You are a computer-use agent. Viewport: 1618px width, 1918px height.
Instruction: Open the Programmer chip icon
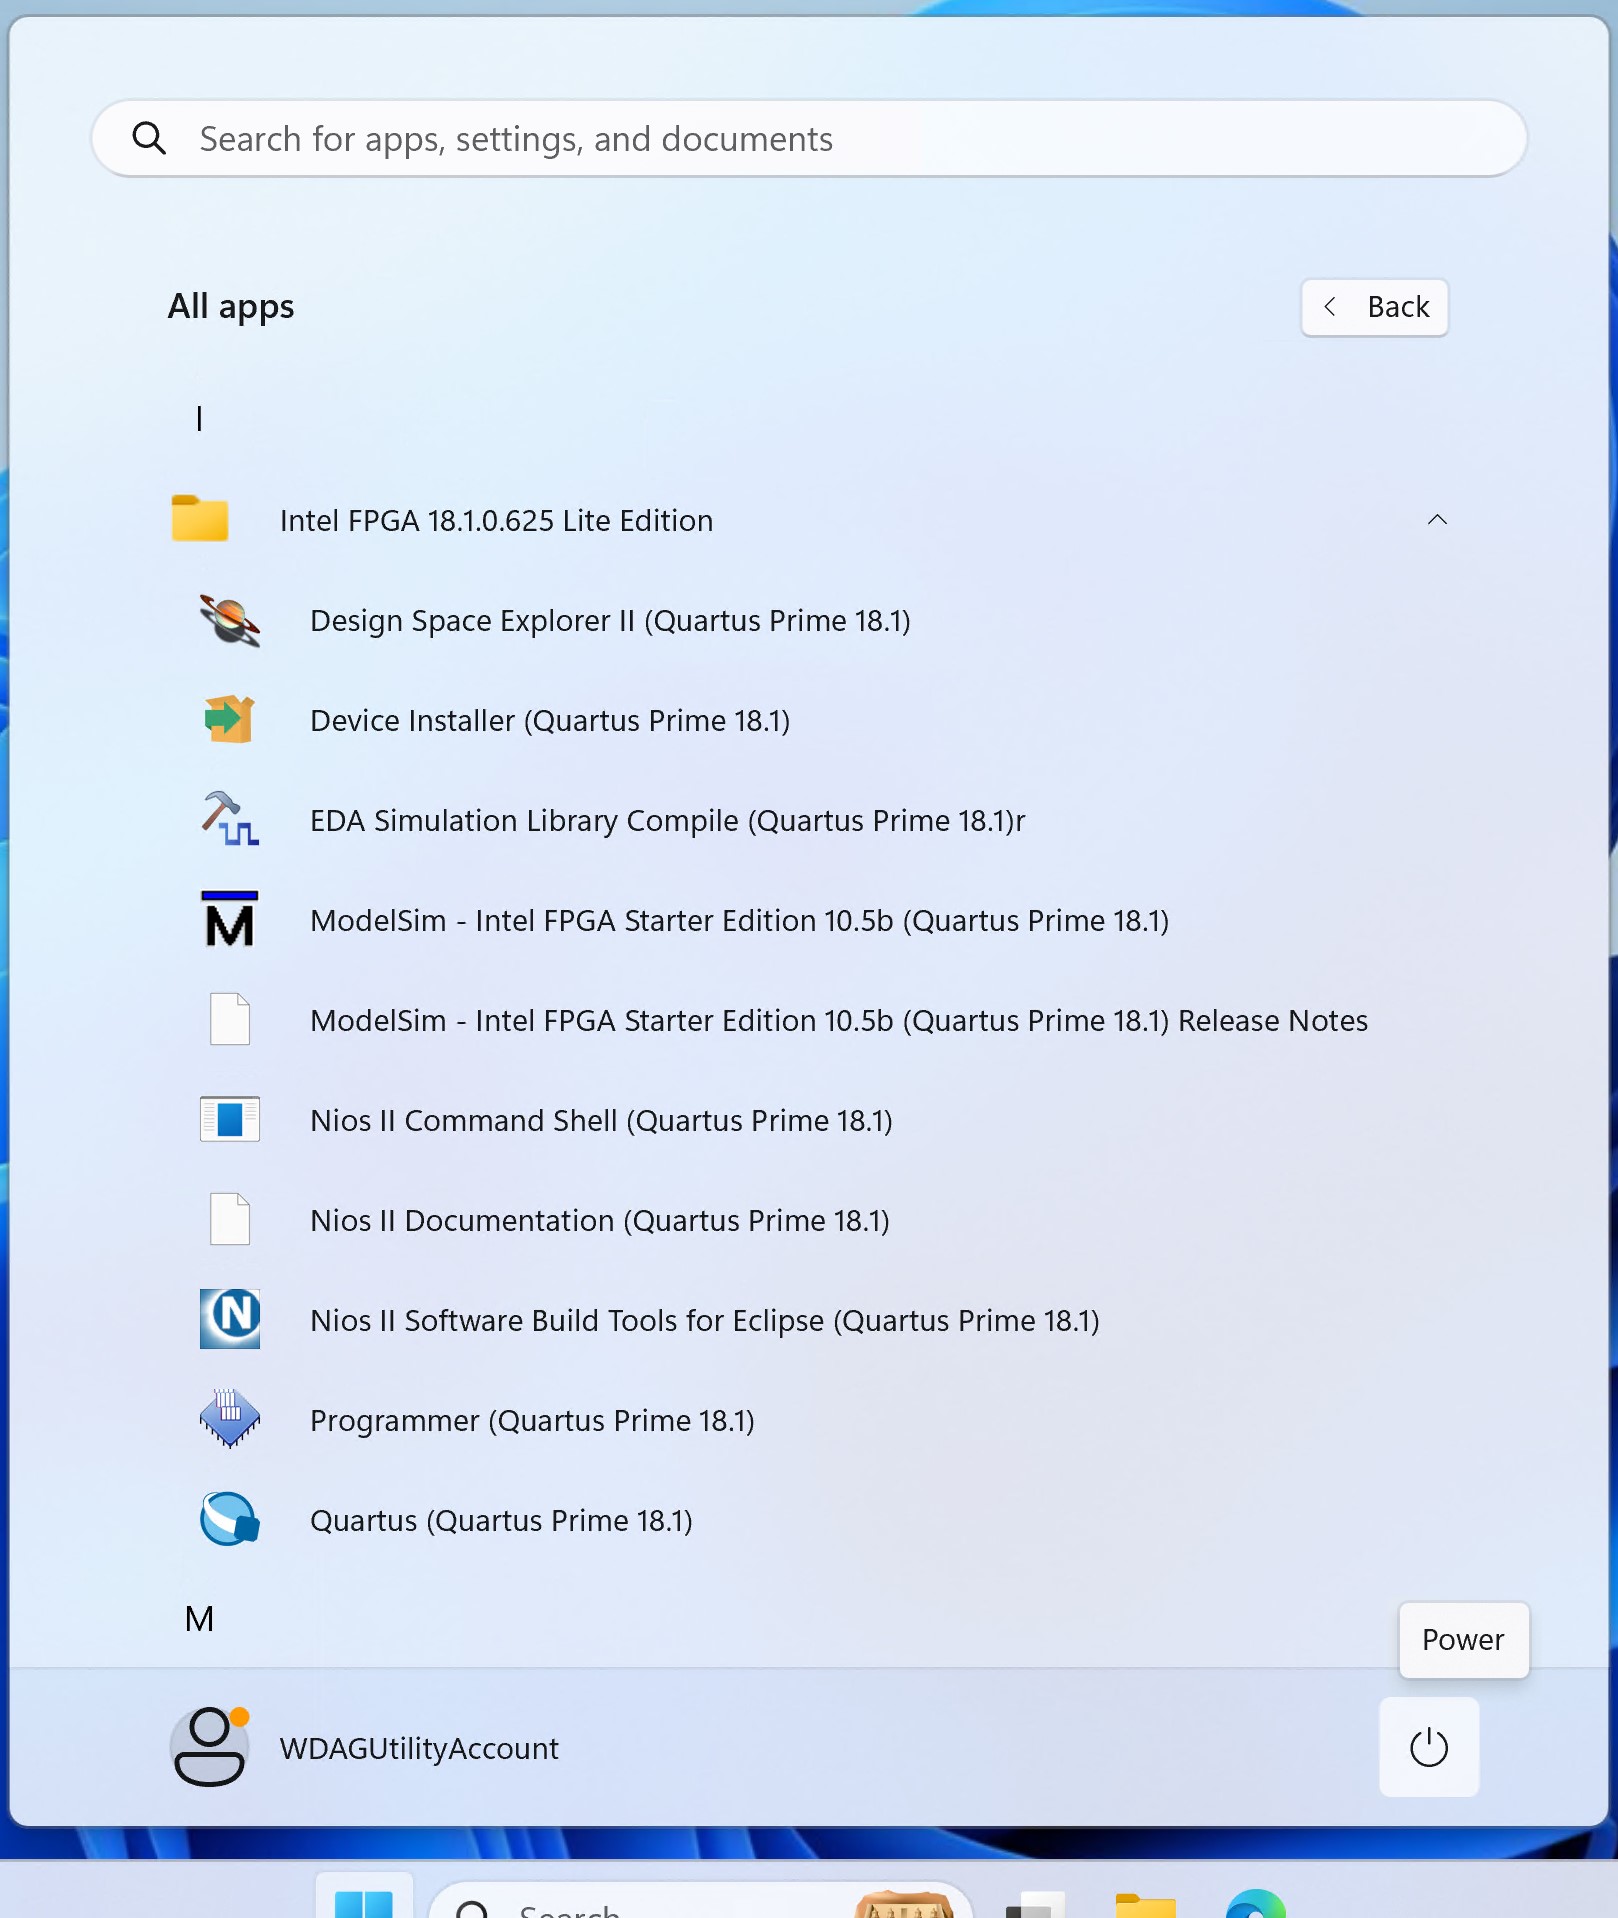[x=230, y=1419]
